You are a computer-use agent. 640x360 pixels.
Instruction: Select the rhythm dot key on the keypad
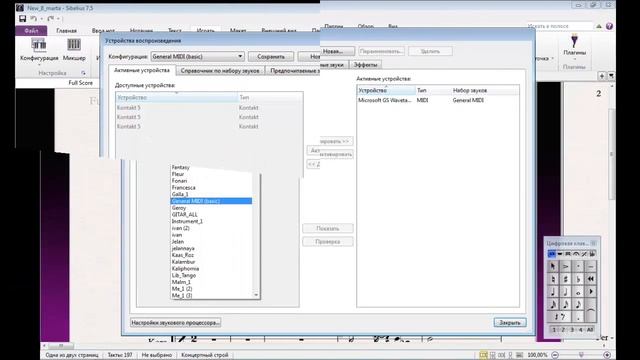(x=578, y=317)
